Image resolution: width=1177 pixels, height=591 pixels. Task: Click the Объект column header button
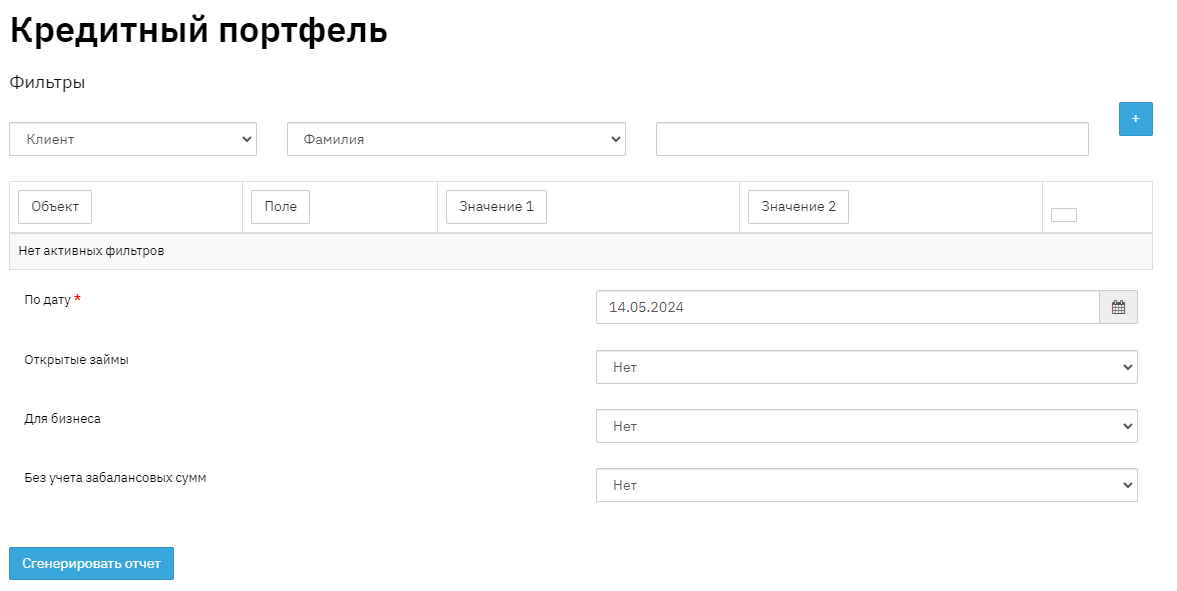pyautogui.click(x=55, y=207)
